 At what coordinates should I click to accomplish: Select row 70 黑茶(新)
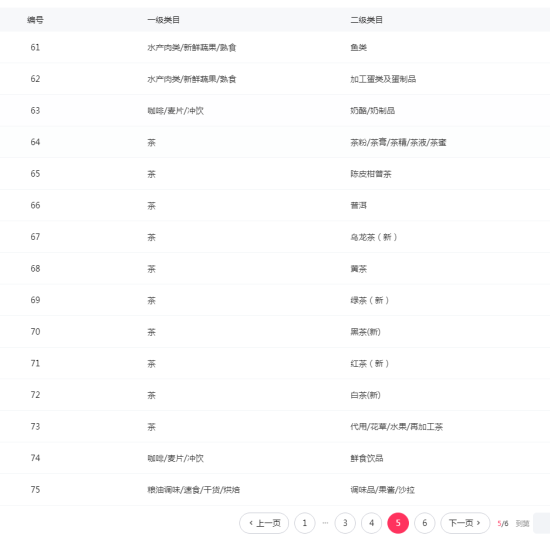click(x=275, y=332)
